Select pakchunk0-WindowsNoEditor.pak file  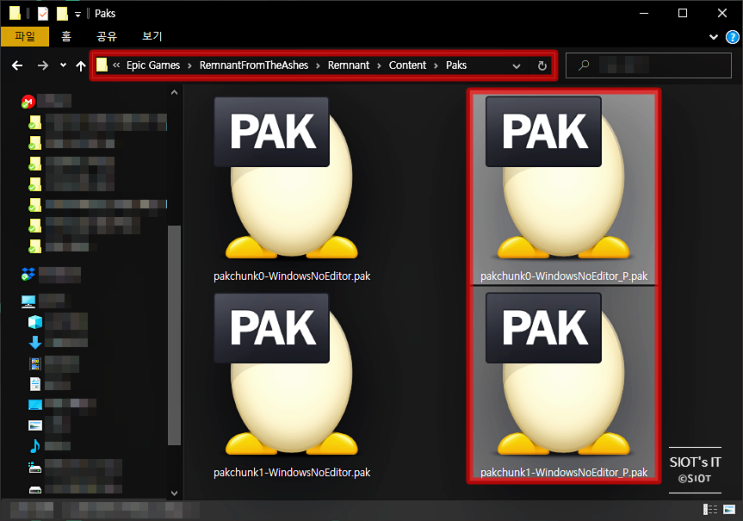291,190
